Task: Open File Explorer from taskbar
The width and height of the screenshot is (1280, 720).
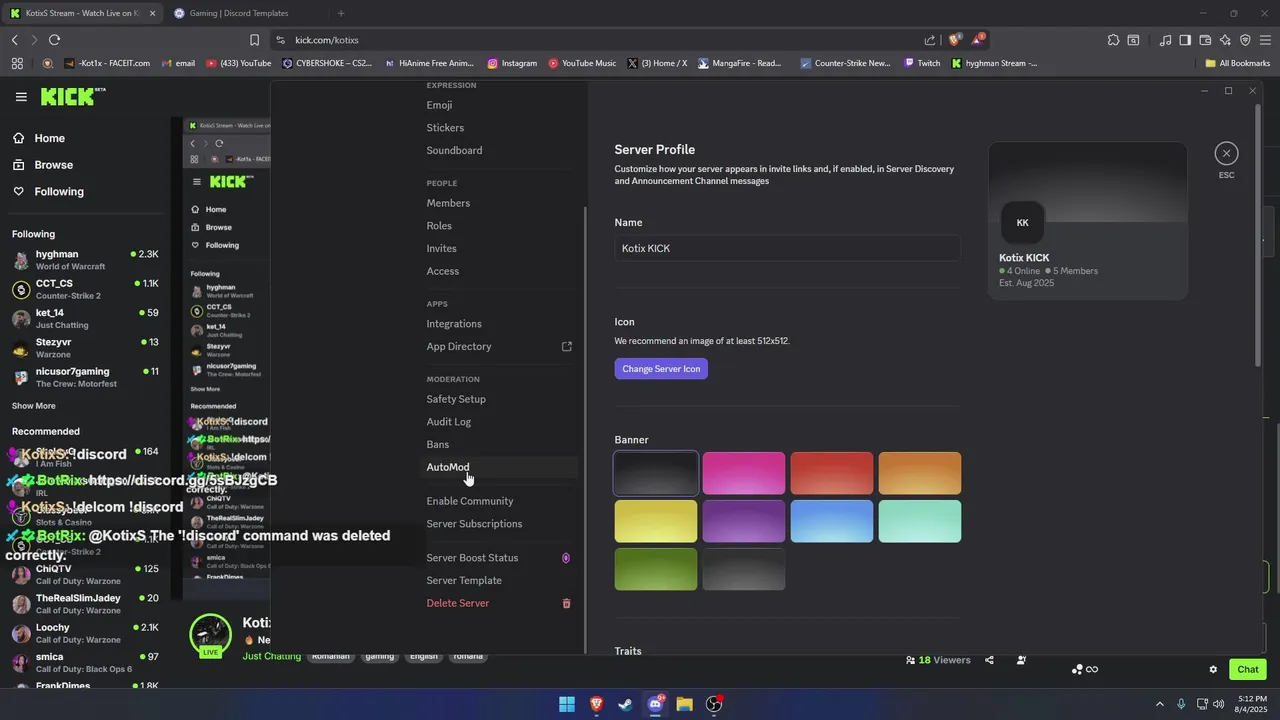Action: (x=684, y=704)
